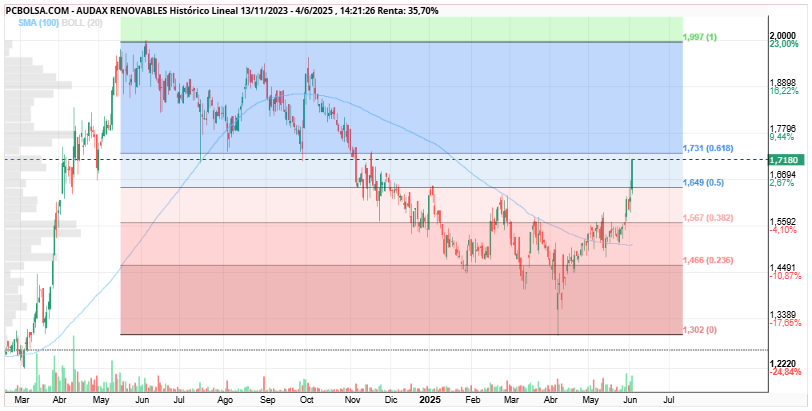Click the 2,67% axis percentage
Viewport: 812px width, 411px height.
782,183
